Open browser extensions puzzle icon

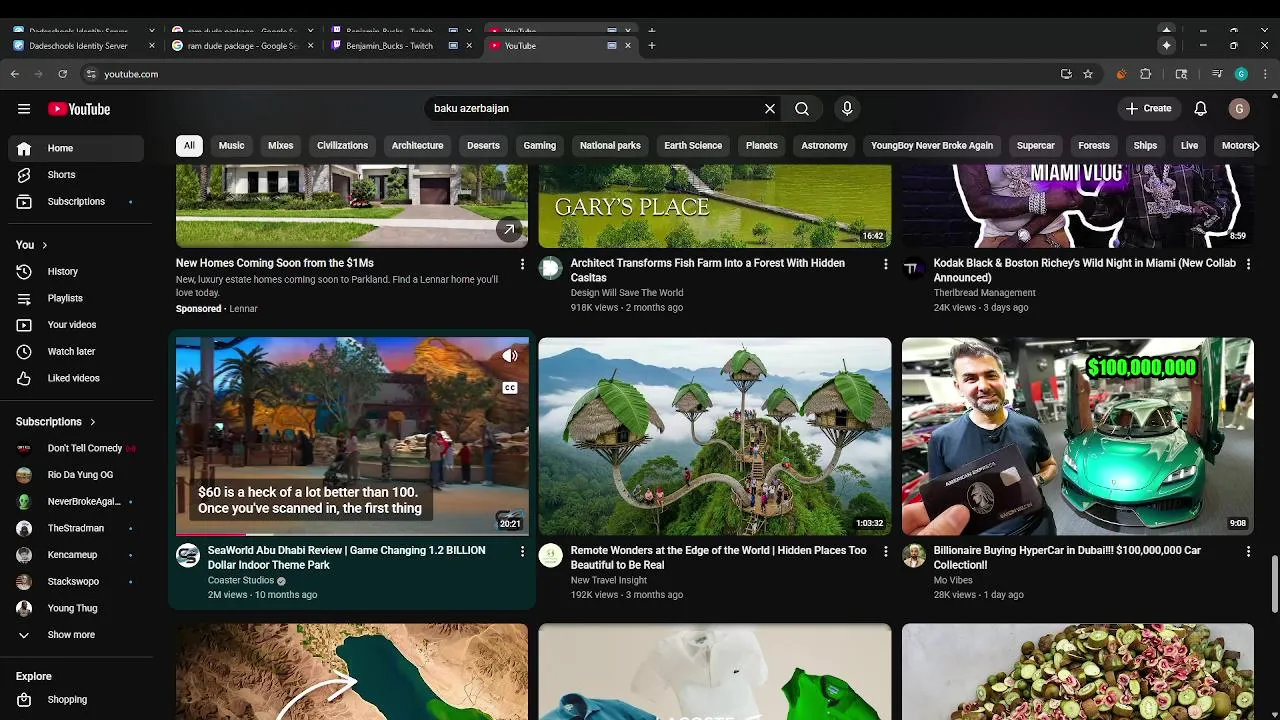(1146, 74)
